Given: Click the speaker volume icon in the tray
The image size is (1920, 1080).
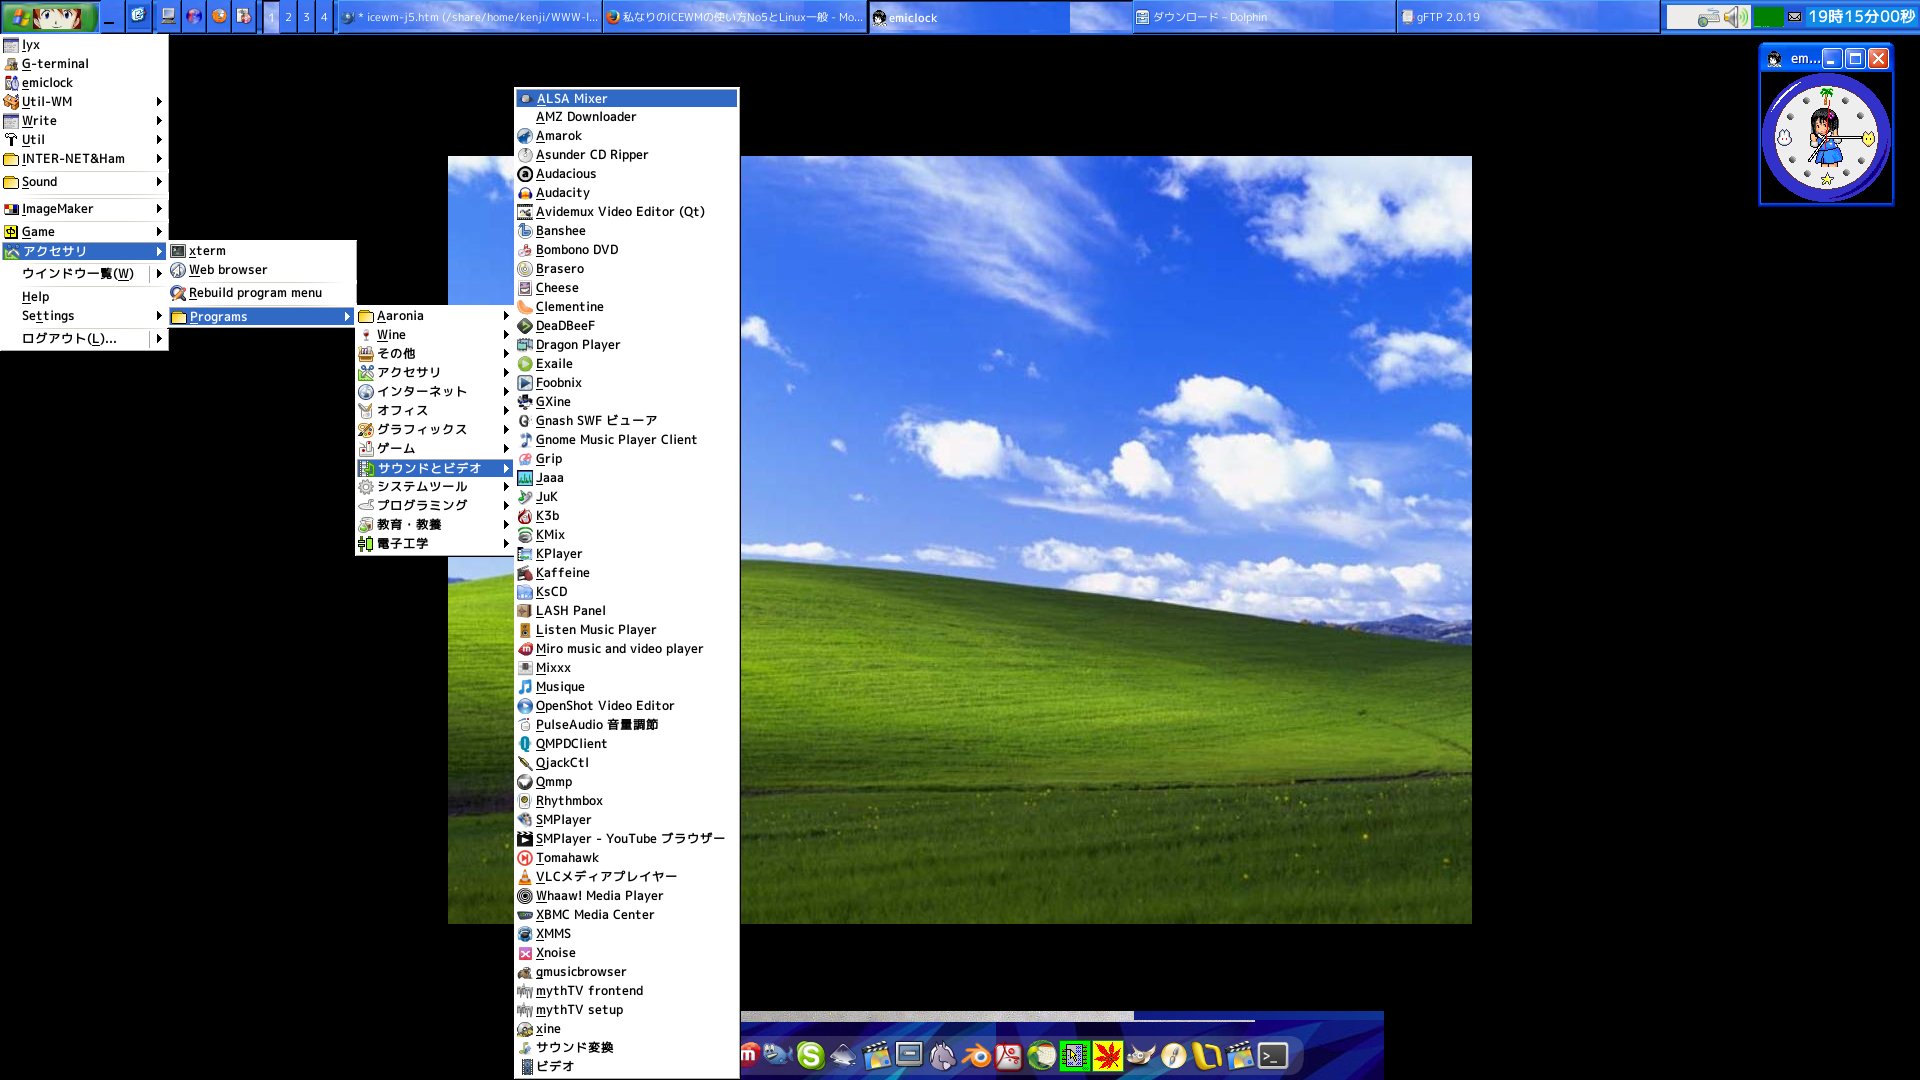Looking at the screenshot, I should tap(1734, 15).
